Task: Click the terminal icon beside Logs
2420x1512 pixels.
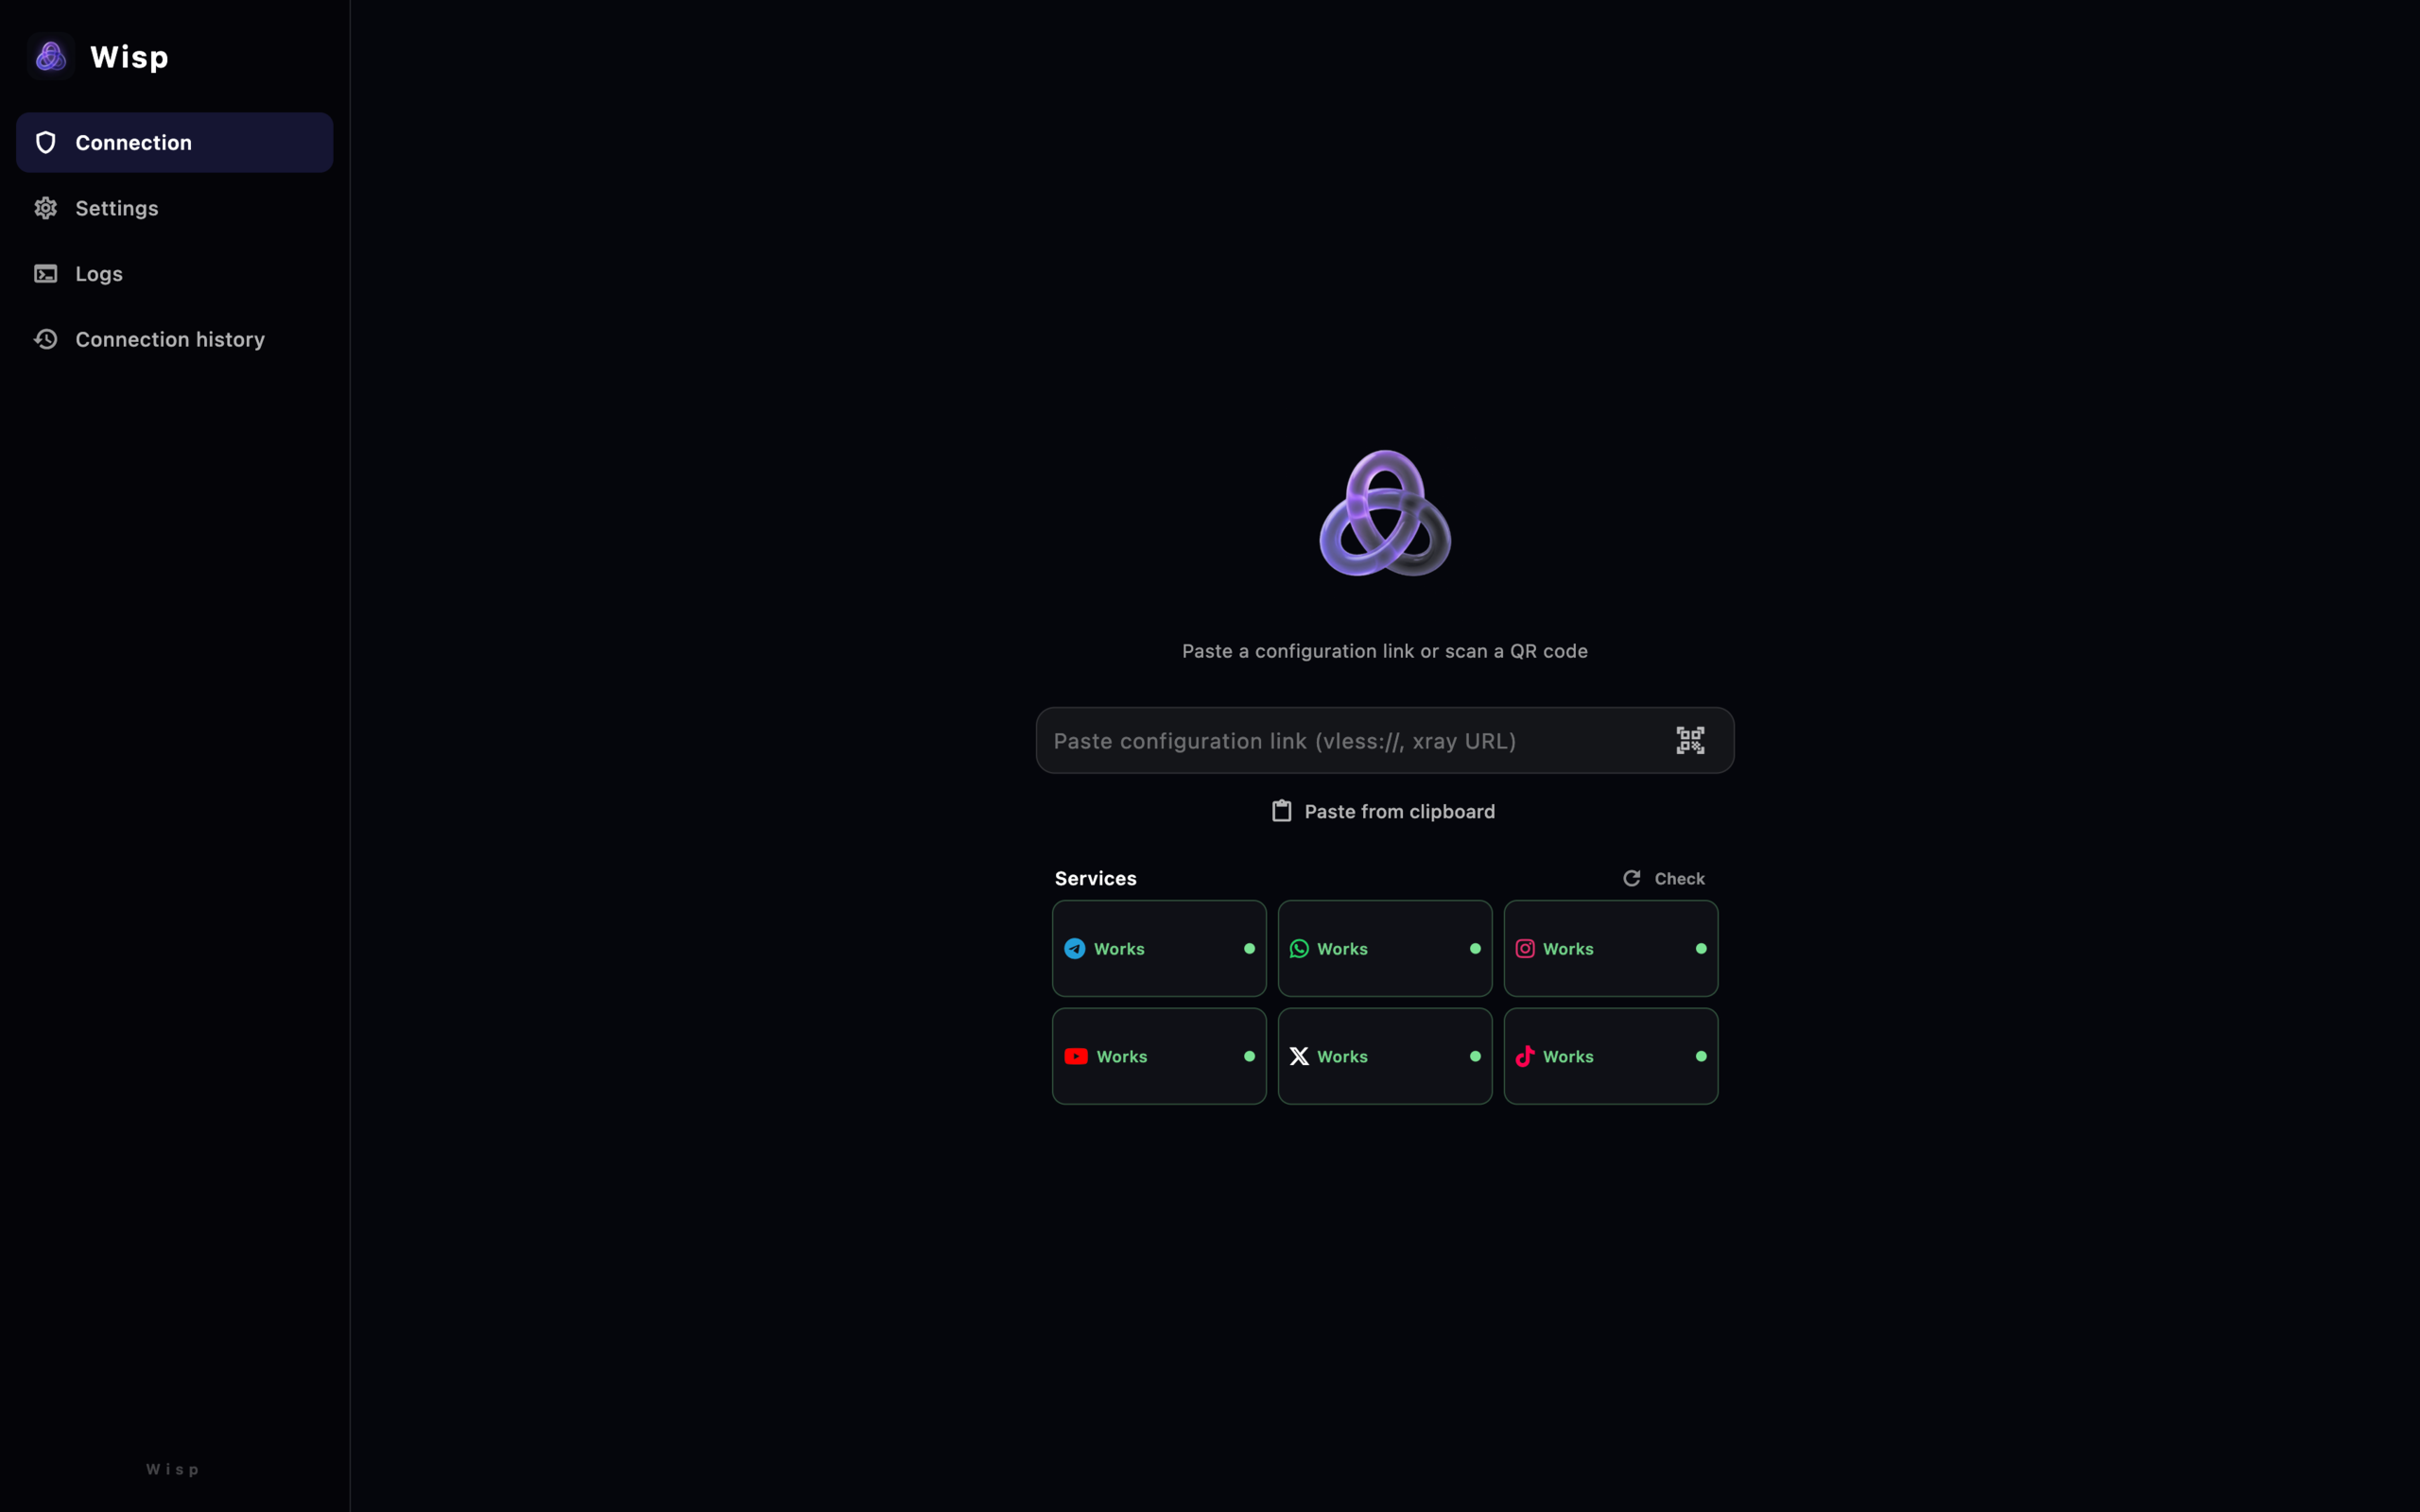Action: pyautogui.click(x=46, y=273)
